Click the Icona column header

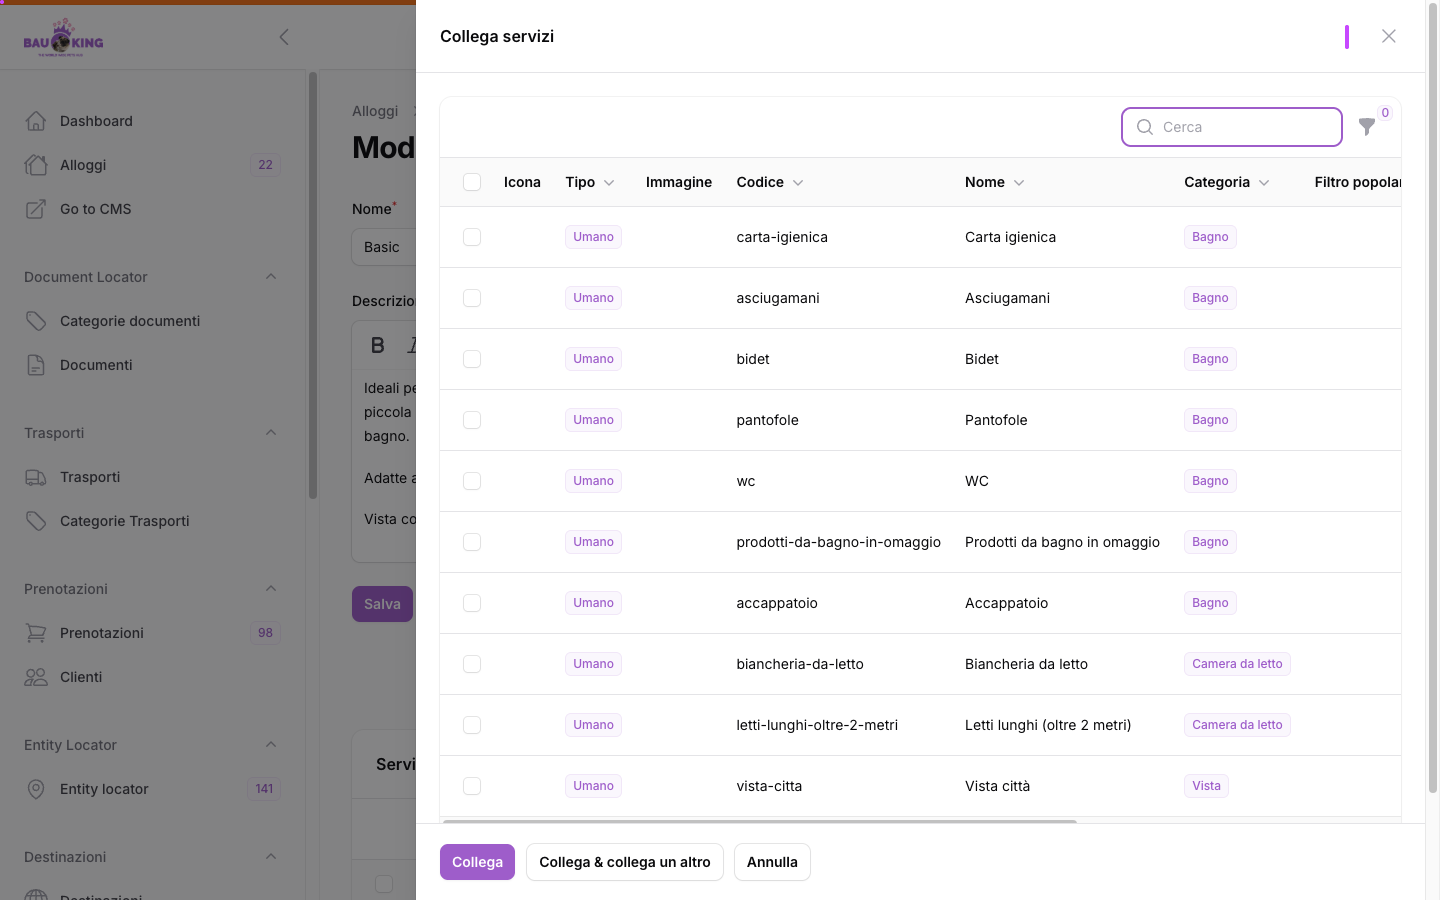click(x=522, y=182)
